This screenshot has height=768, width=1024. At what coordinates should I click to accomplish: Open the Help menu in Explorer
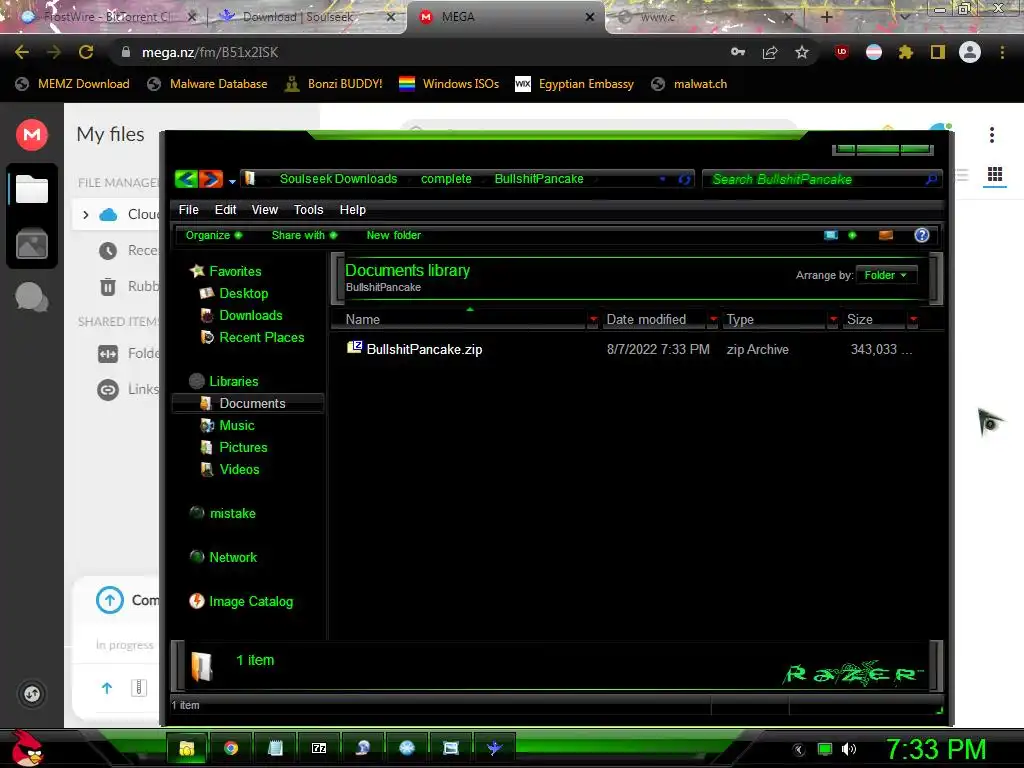coord(353,210)
